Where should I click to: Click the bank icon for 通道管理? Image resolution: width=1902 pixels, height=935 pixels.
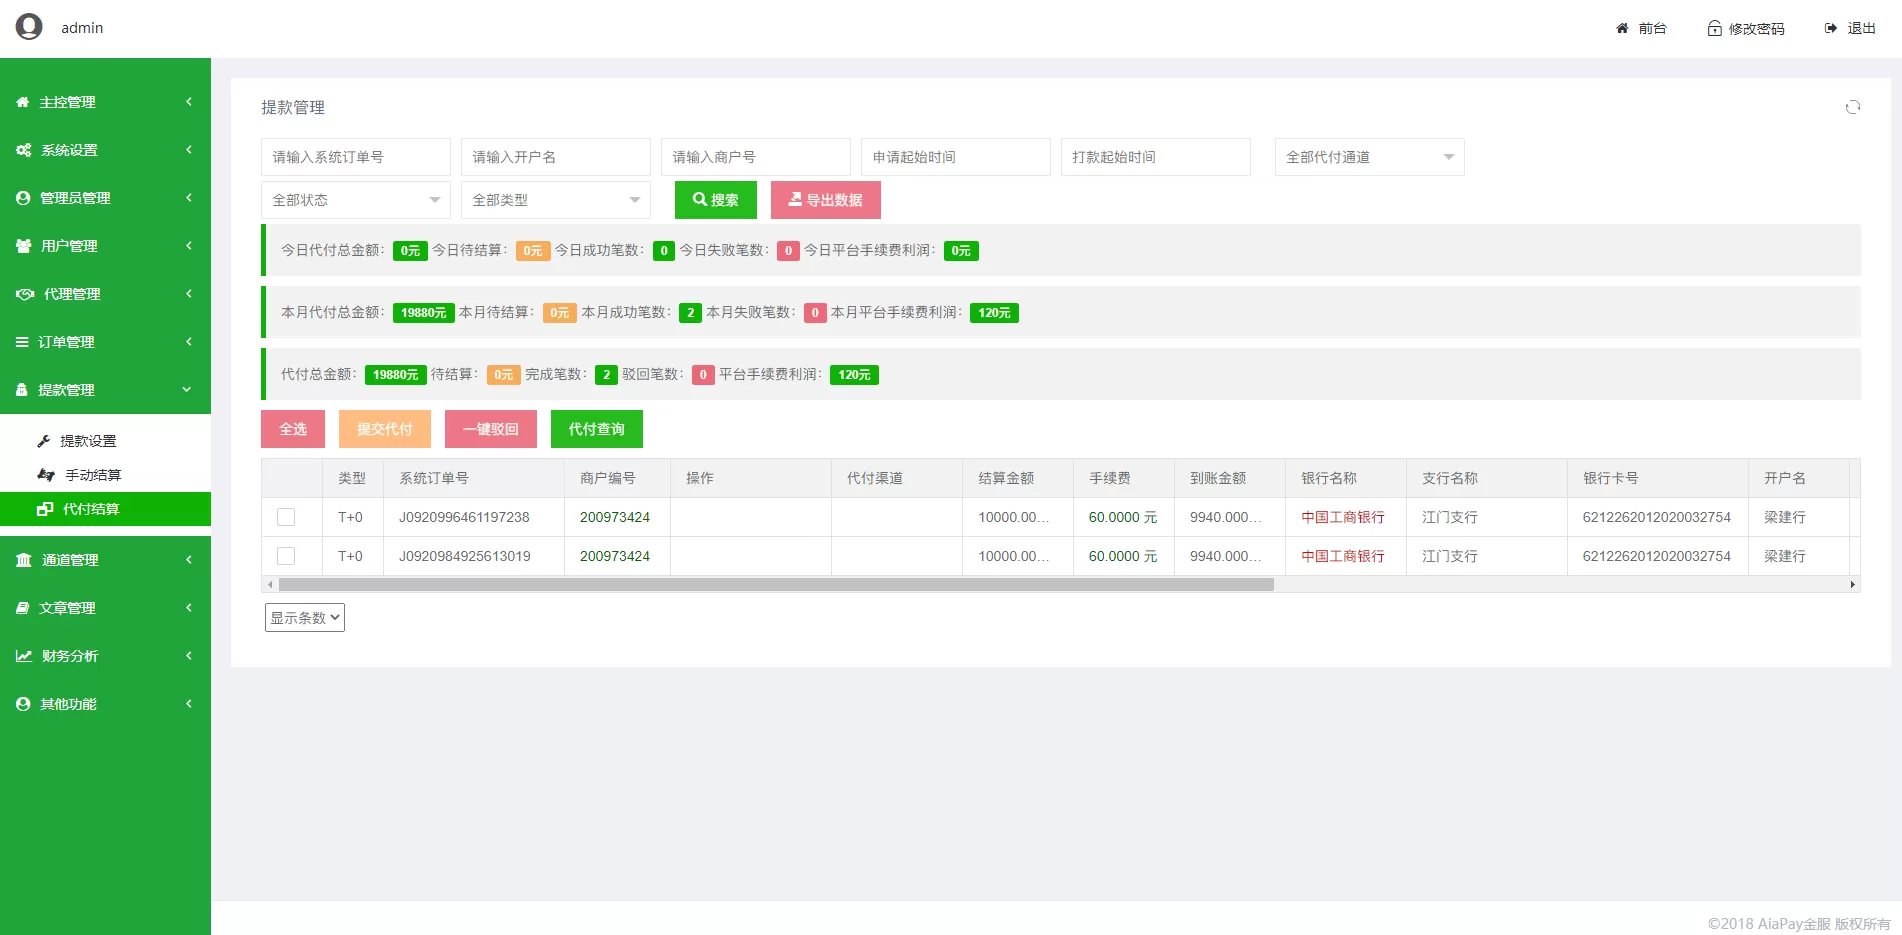pyautogui.click(x=24, y=560)
